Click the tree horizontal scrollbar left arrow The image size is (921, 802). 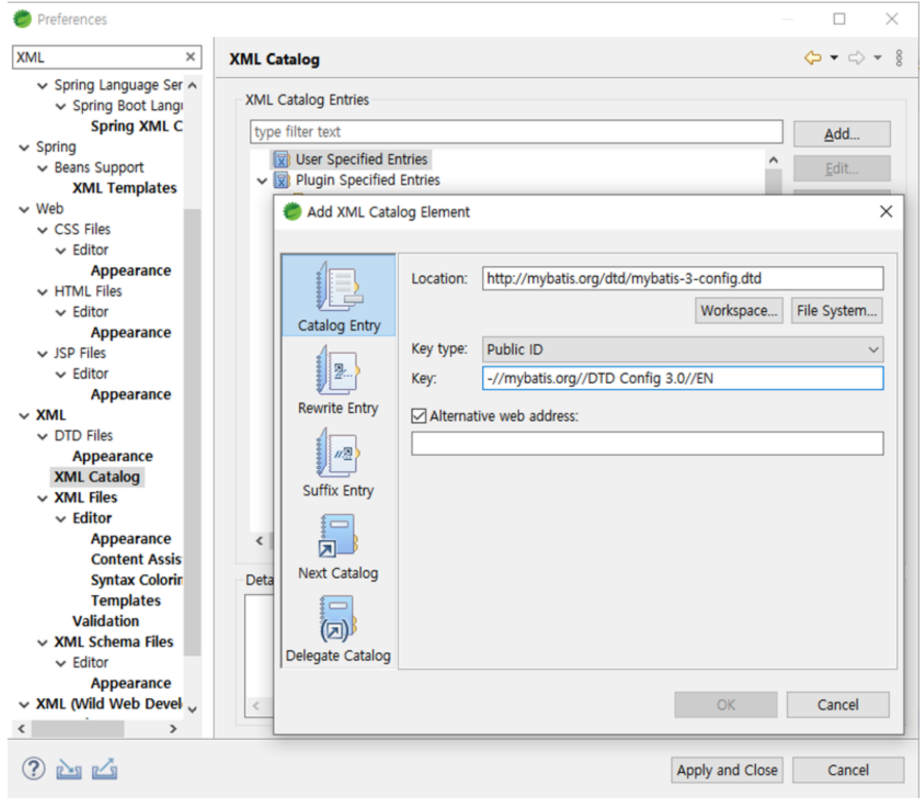22,729
